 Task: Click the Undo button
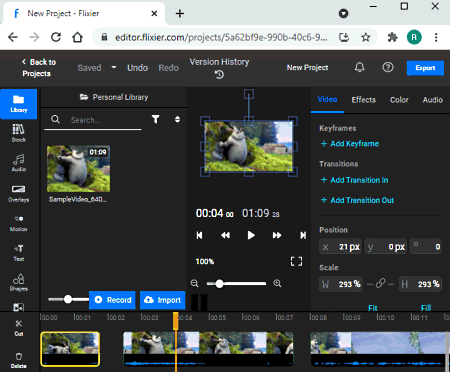point(137,68)
